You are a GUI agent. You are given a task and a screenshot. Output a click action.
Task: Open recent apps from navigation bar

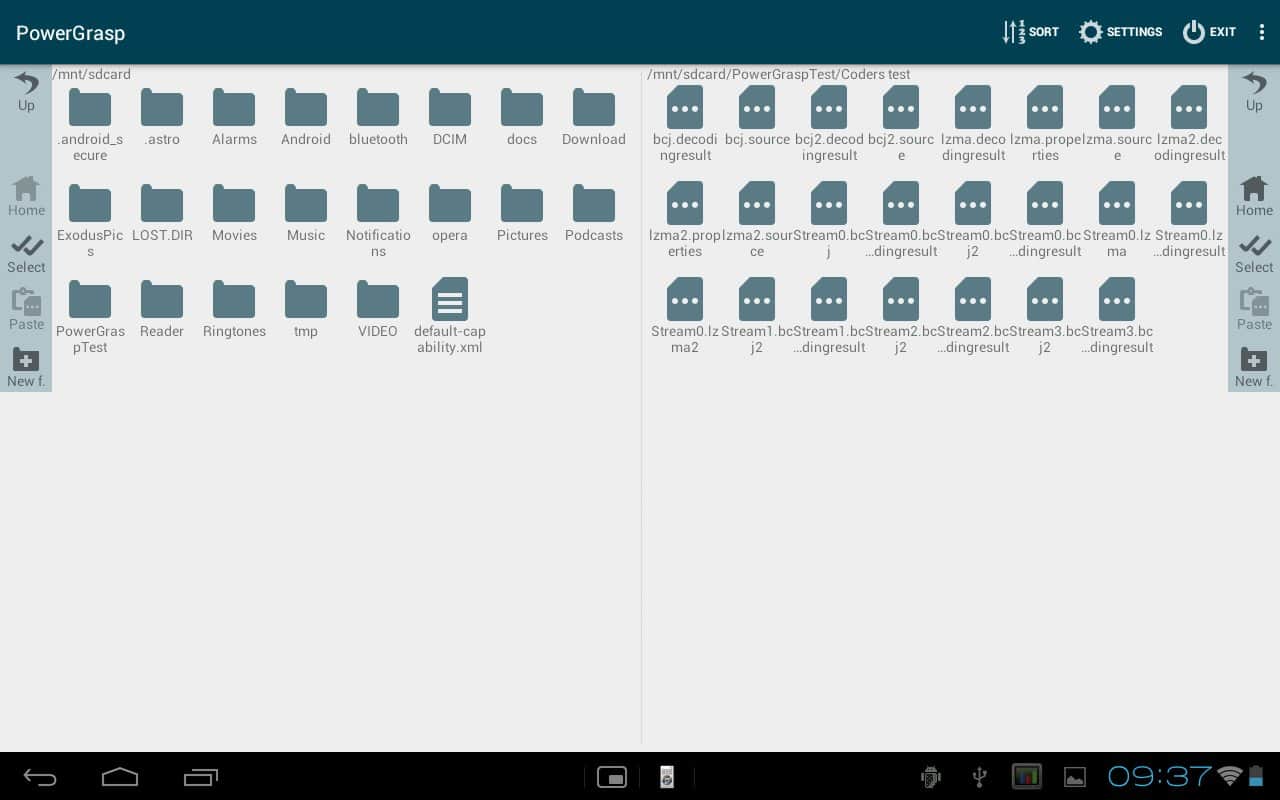(x=201, y=777)
